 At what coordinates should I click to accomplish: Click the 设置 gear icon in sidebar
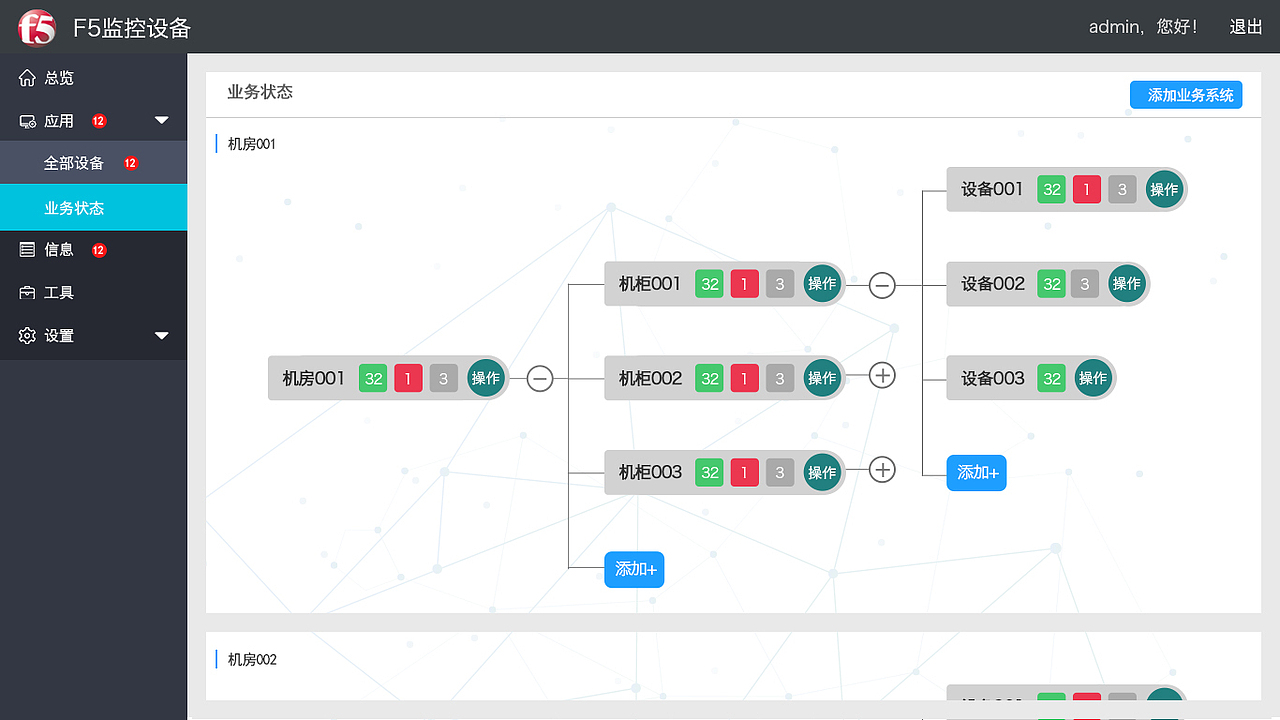[x=27, y=336]
